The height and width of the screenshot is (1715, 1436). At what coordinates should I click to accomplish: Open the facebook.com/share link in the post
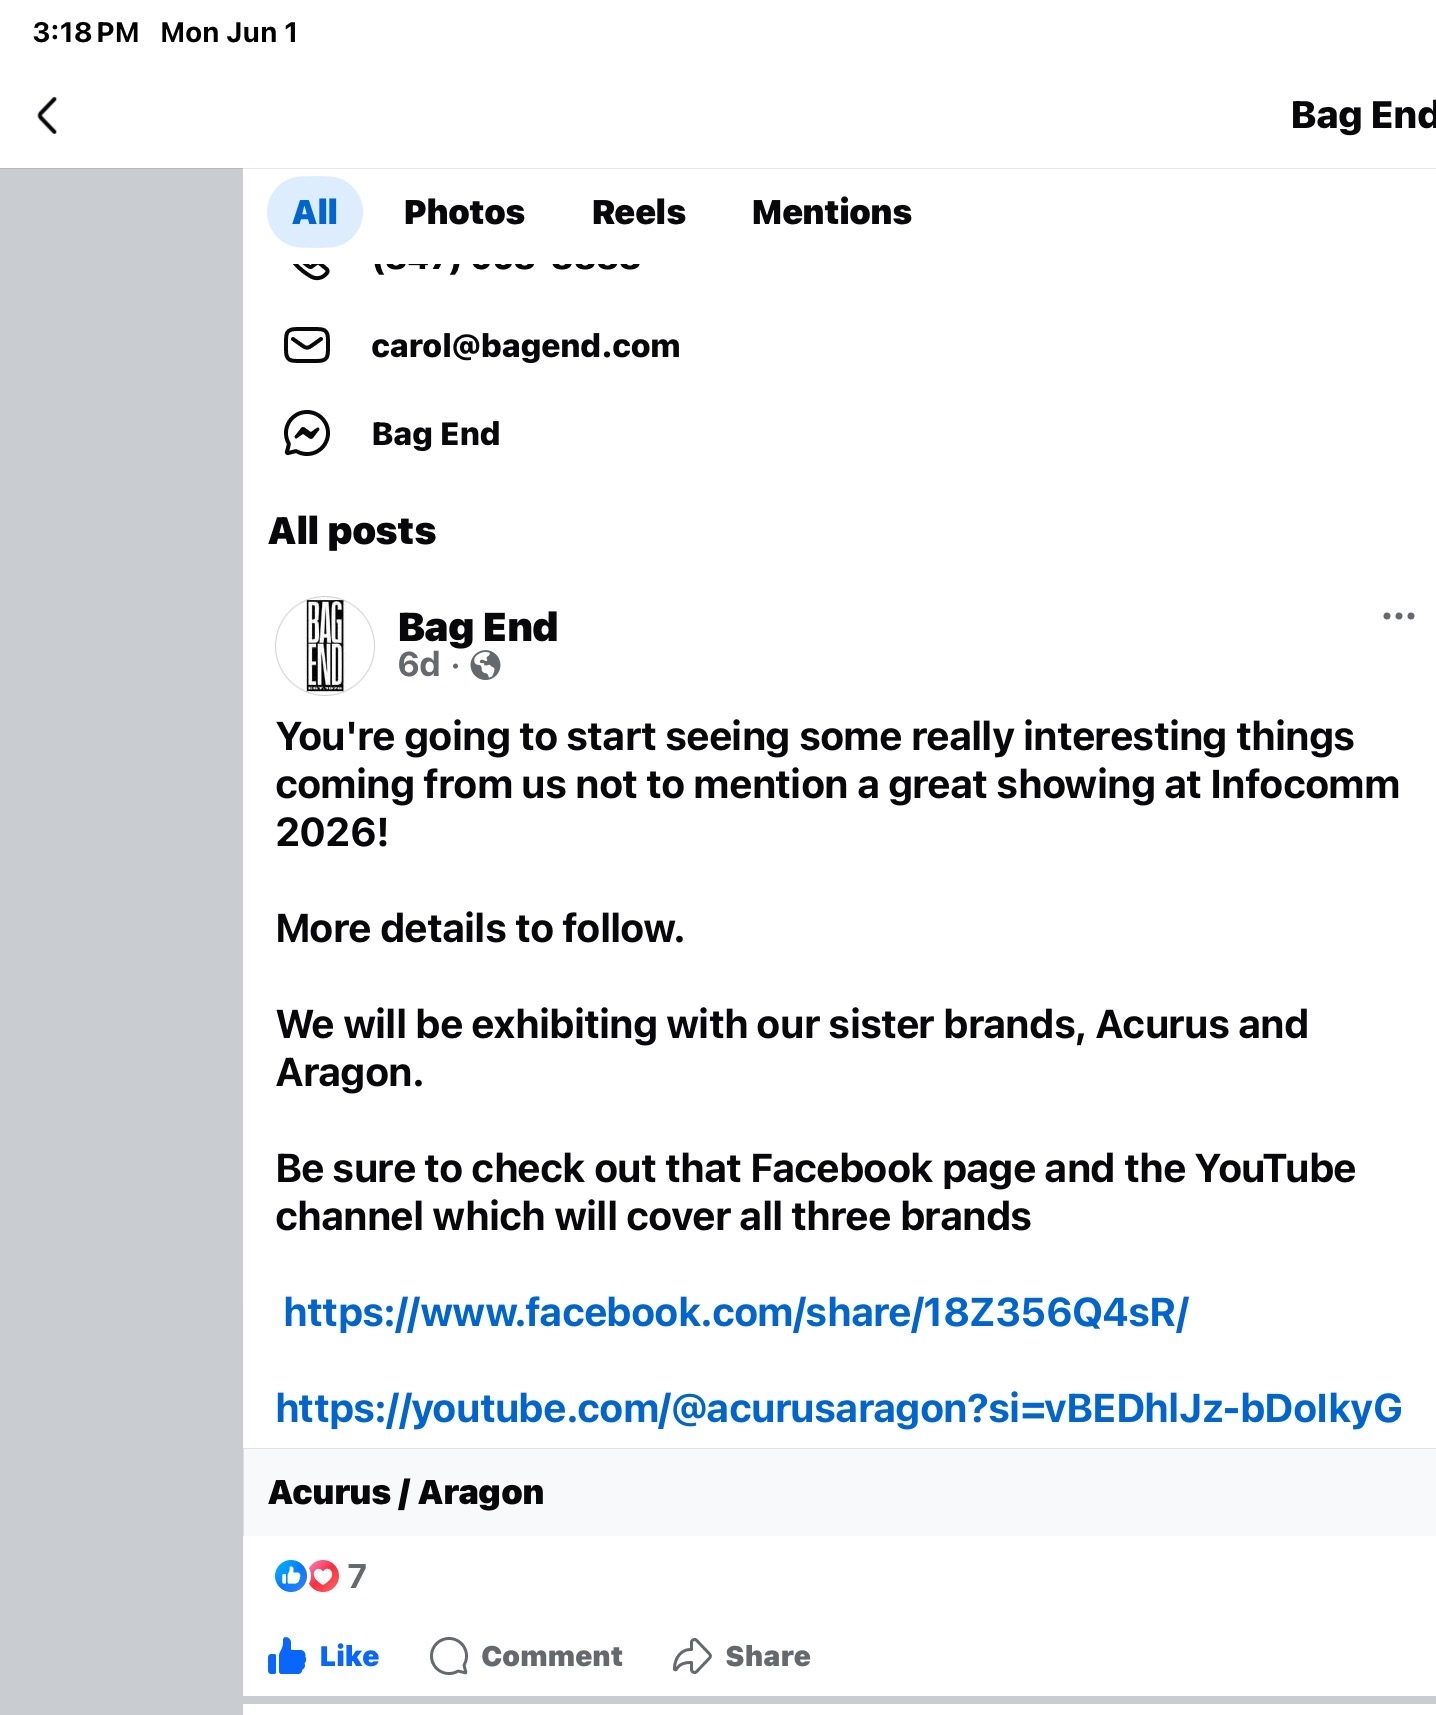tap(736, 1312)
